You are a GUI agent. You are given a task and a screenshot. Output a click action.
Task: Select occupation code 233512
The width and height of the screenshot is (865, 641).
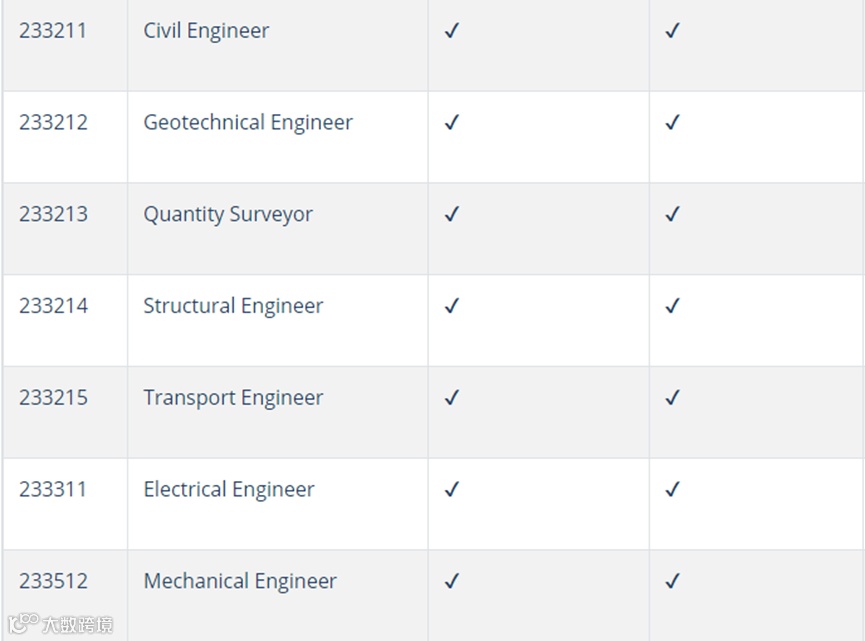(x=54, y=580)
